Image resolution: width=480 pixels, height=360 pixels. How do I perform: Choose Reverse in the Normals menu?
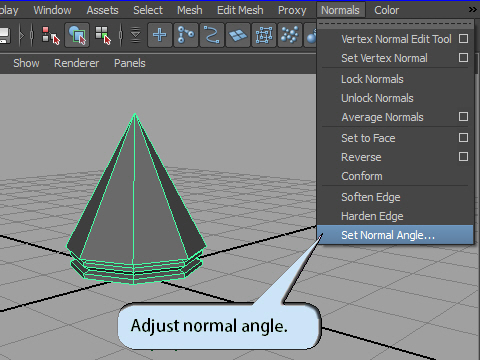point(361,157)
